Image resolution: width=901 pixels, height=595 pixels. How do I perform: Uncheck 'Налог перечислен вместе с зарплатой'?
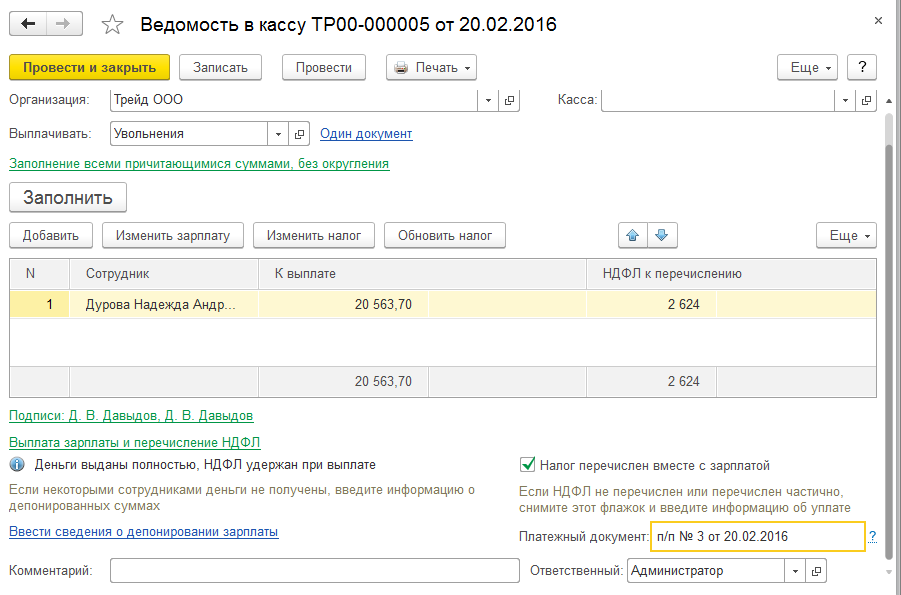point(527,465)
